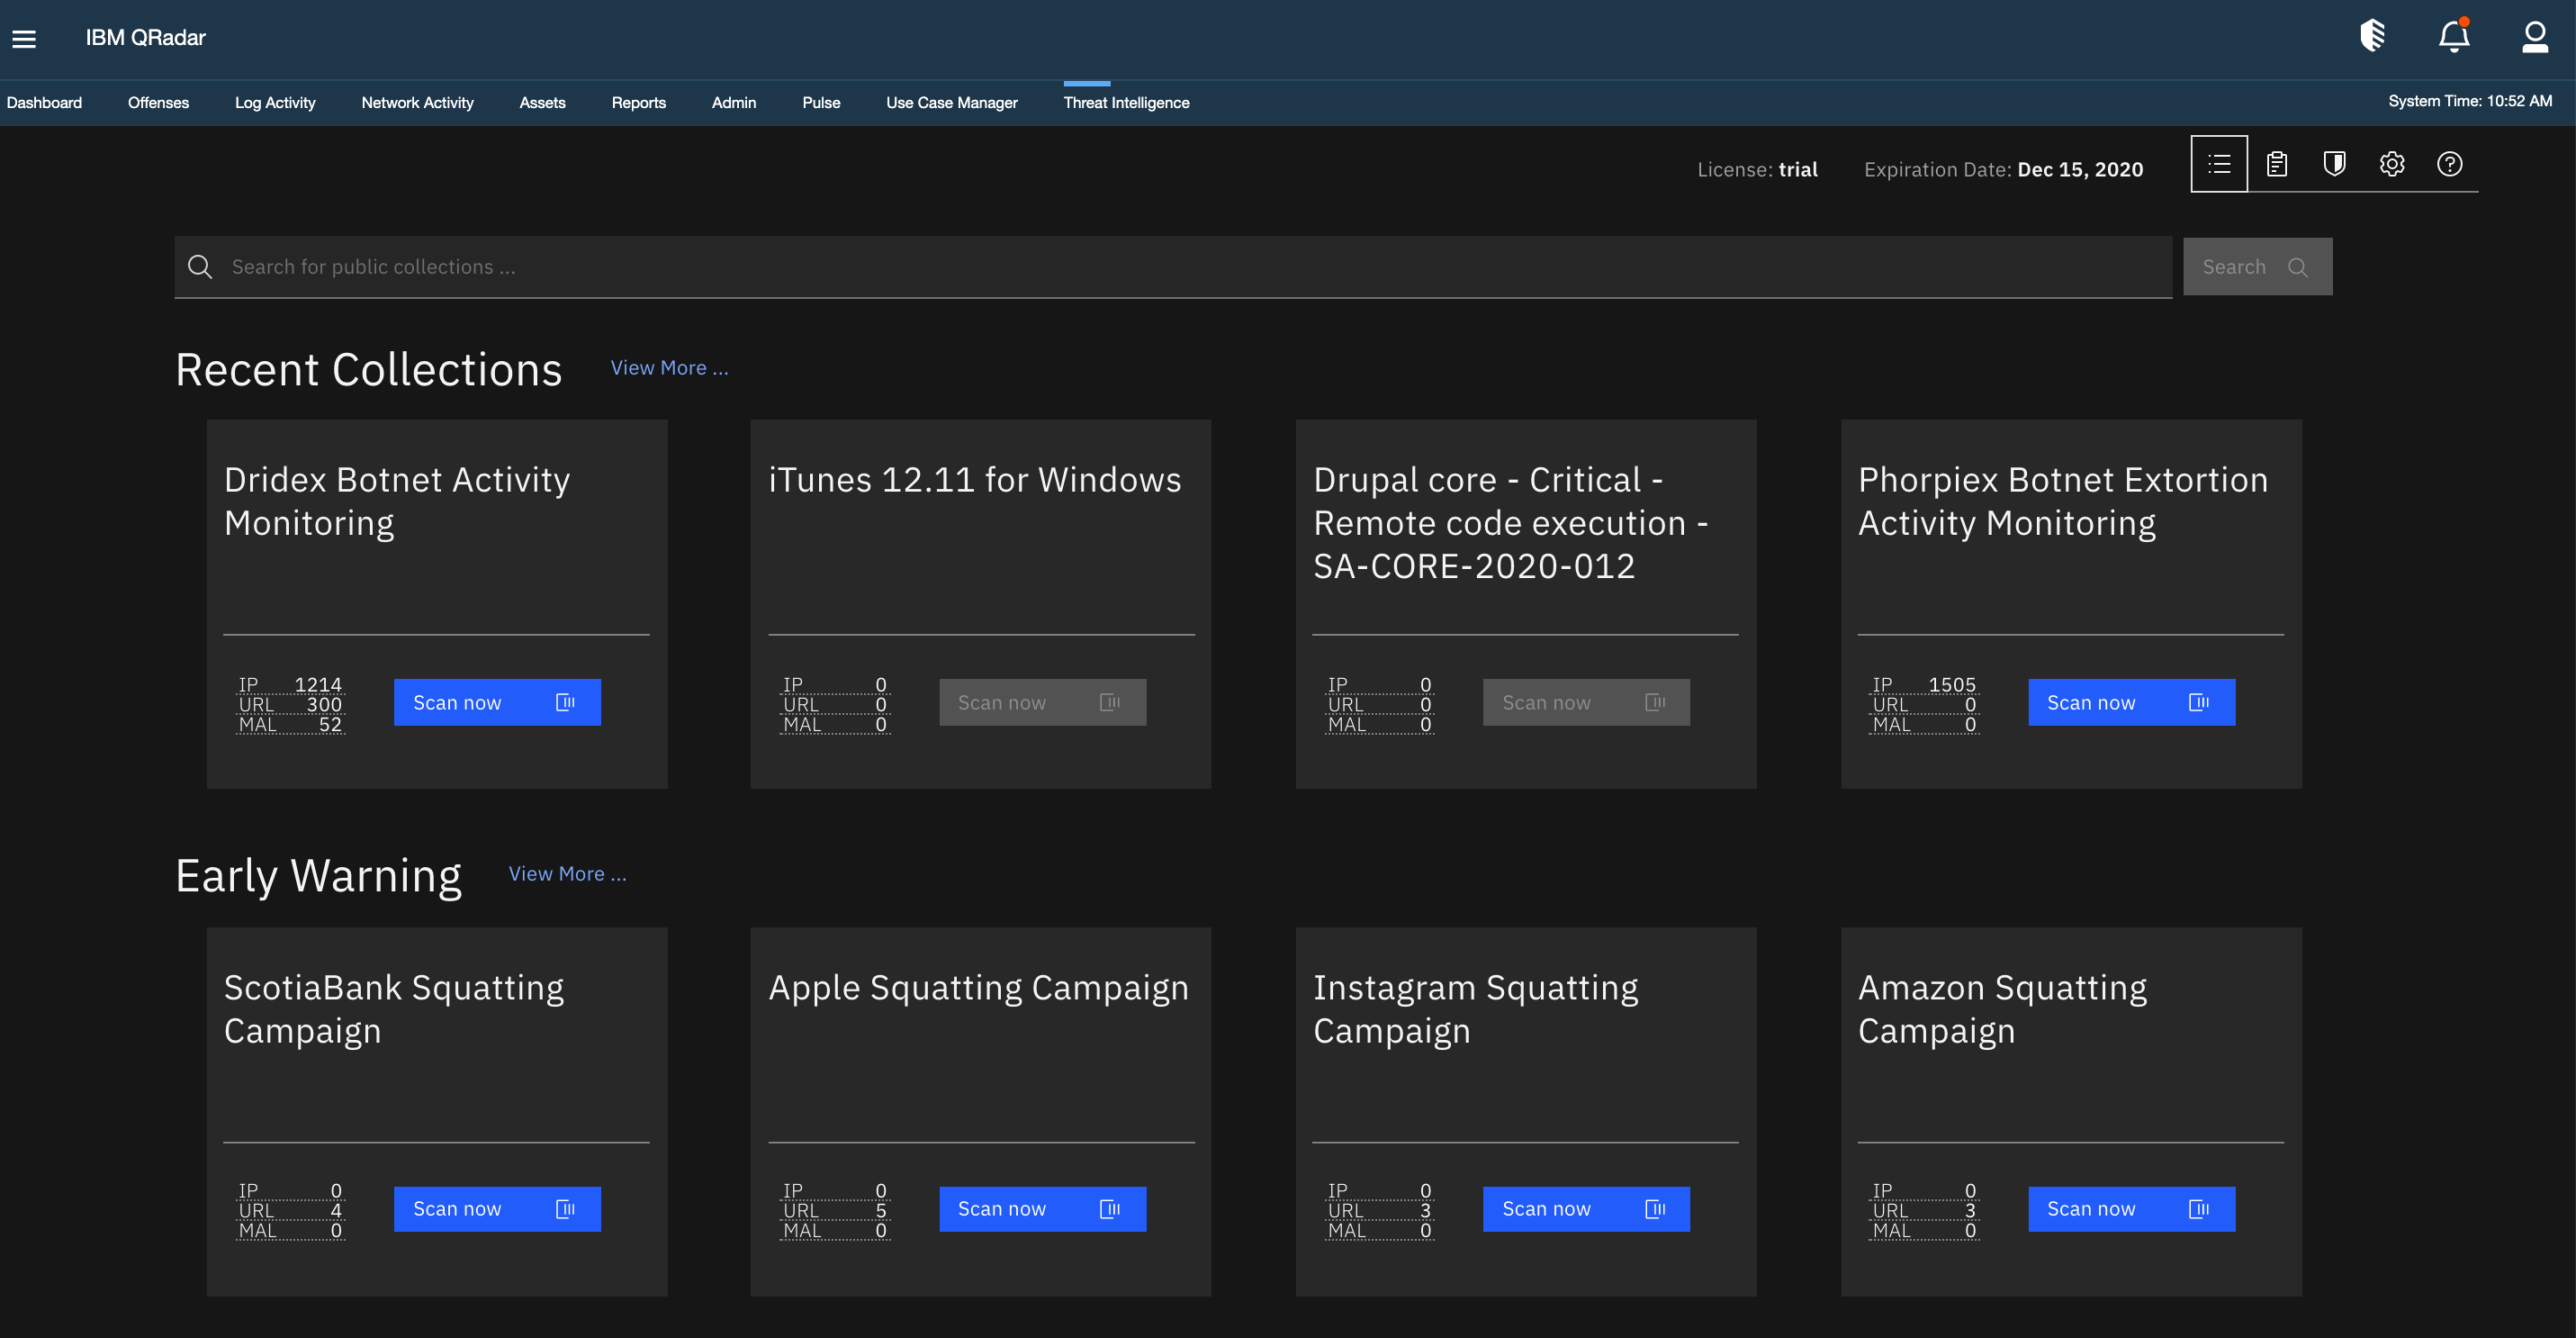
Task: Click Scan now on iTunes 12.11 card
Action: tap(1042, 703)
